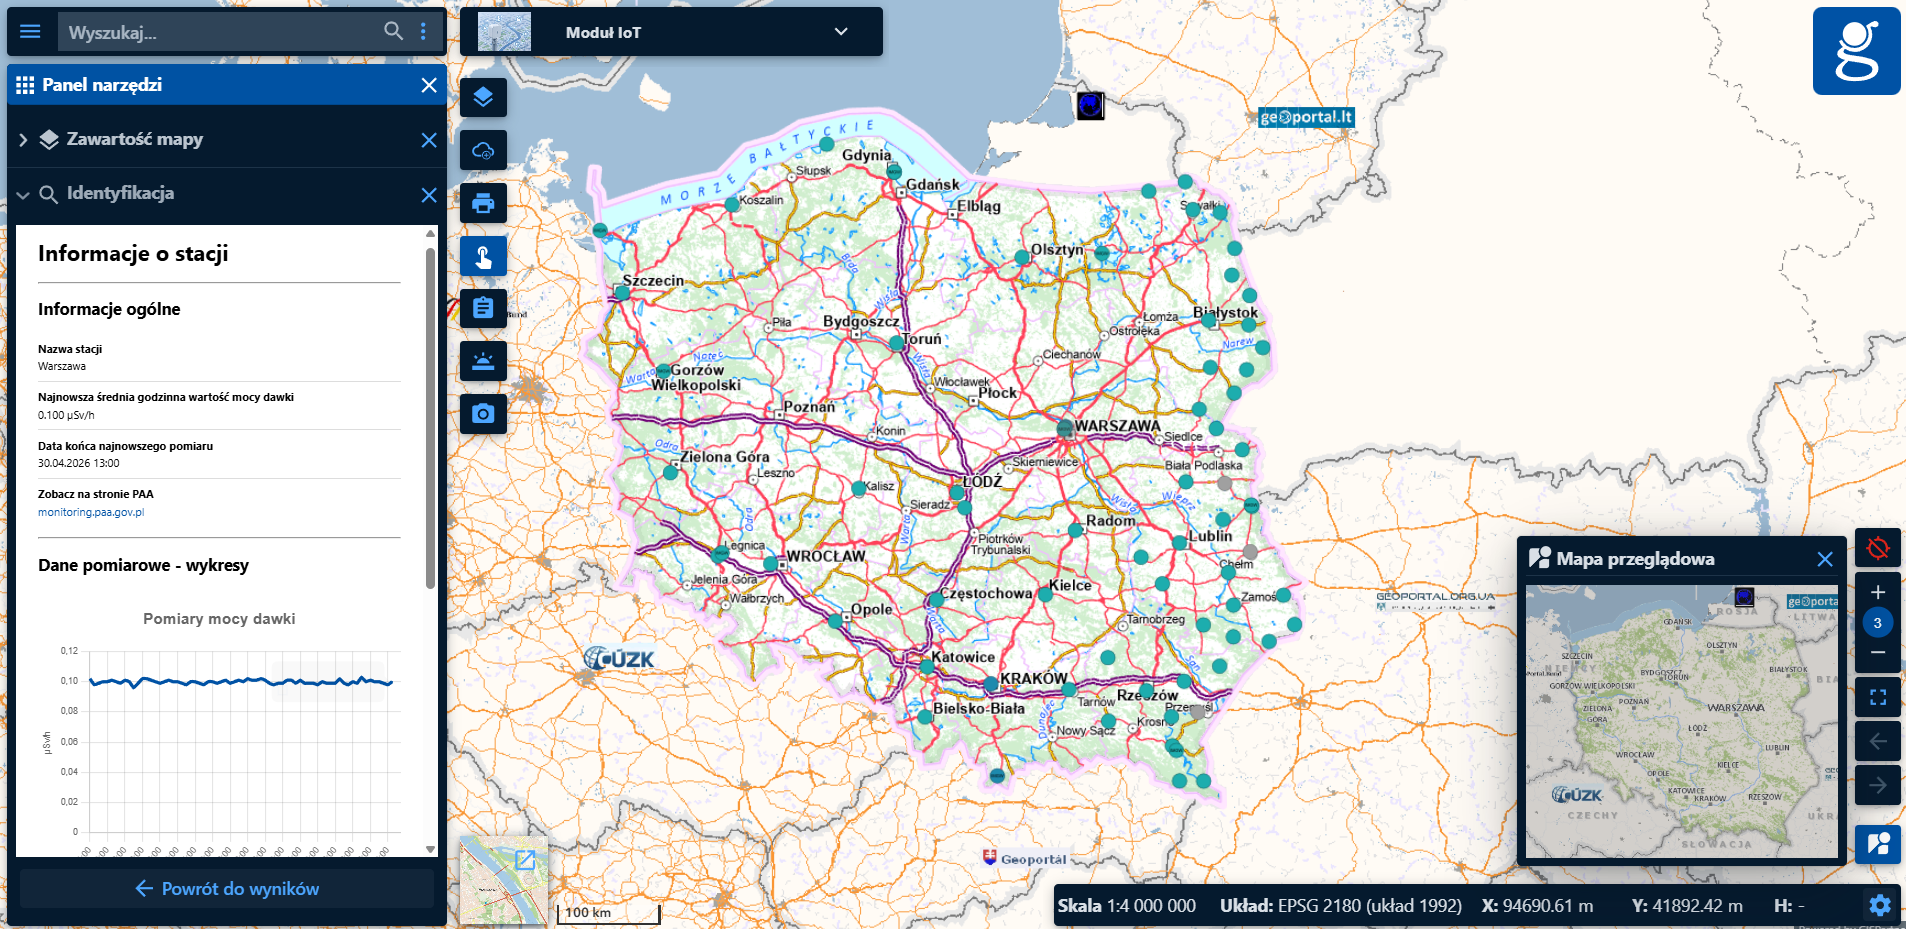The image size is (1906, 929).
Task: Collapse the Identyfikacja section
Action: point(23,194)
